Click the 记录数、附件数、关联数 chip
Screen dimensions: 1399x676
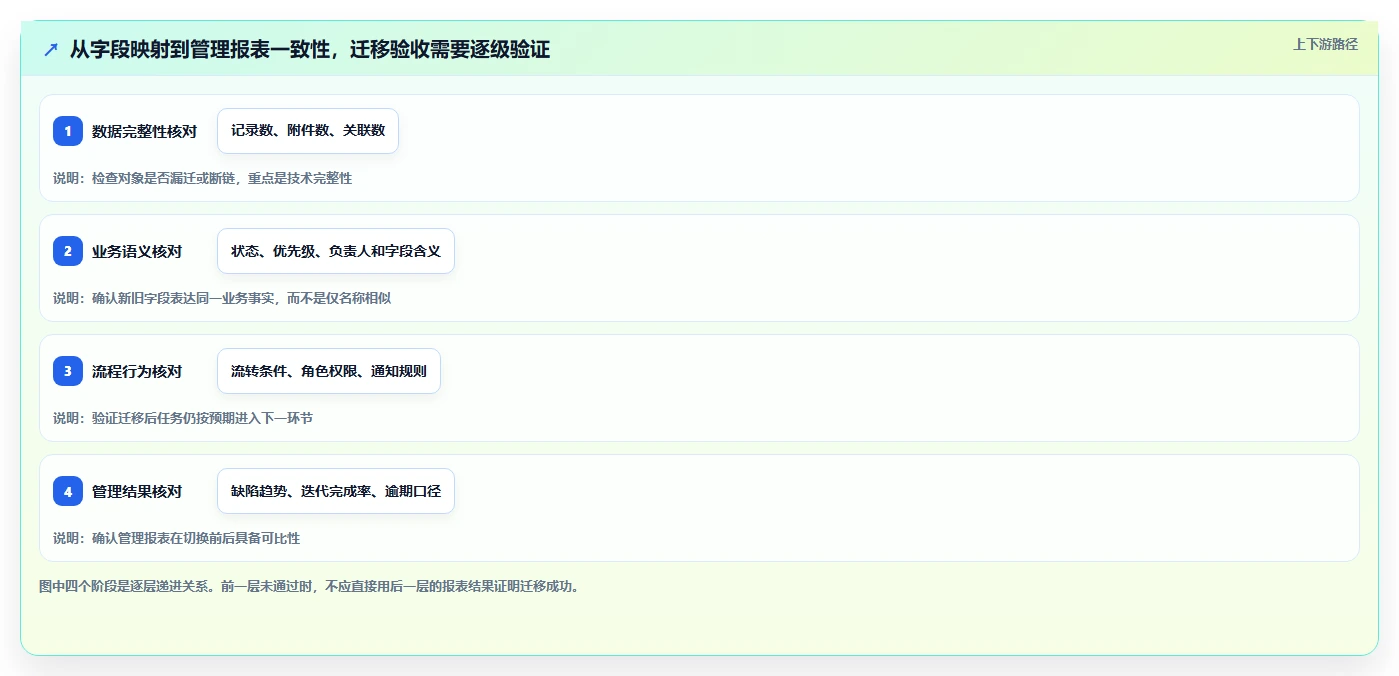[x=308, y=131]
